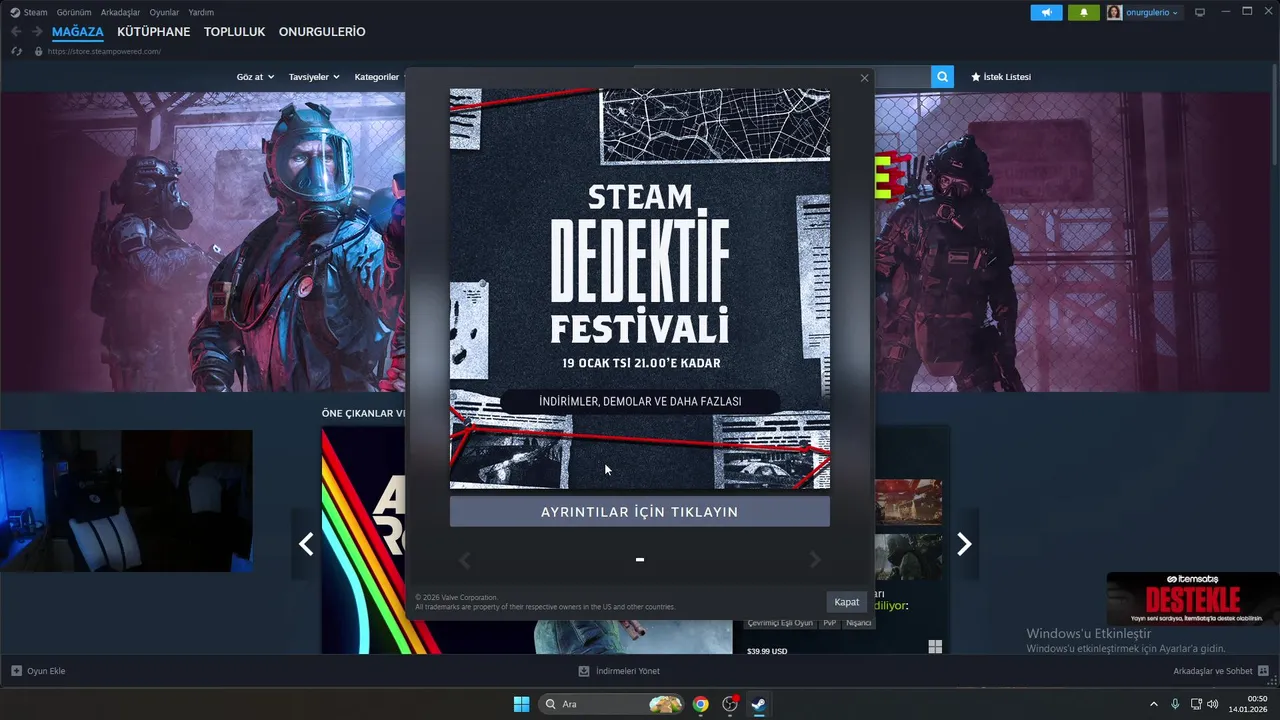Click the Windows platform icon on game card

pos(935,647)
